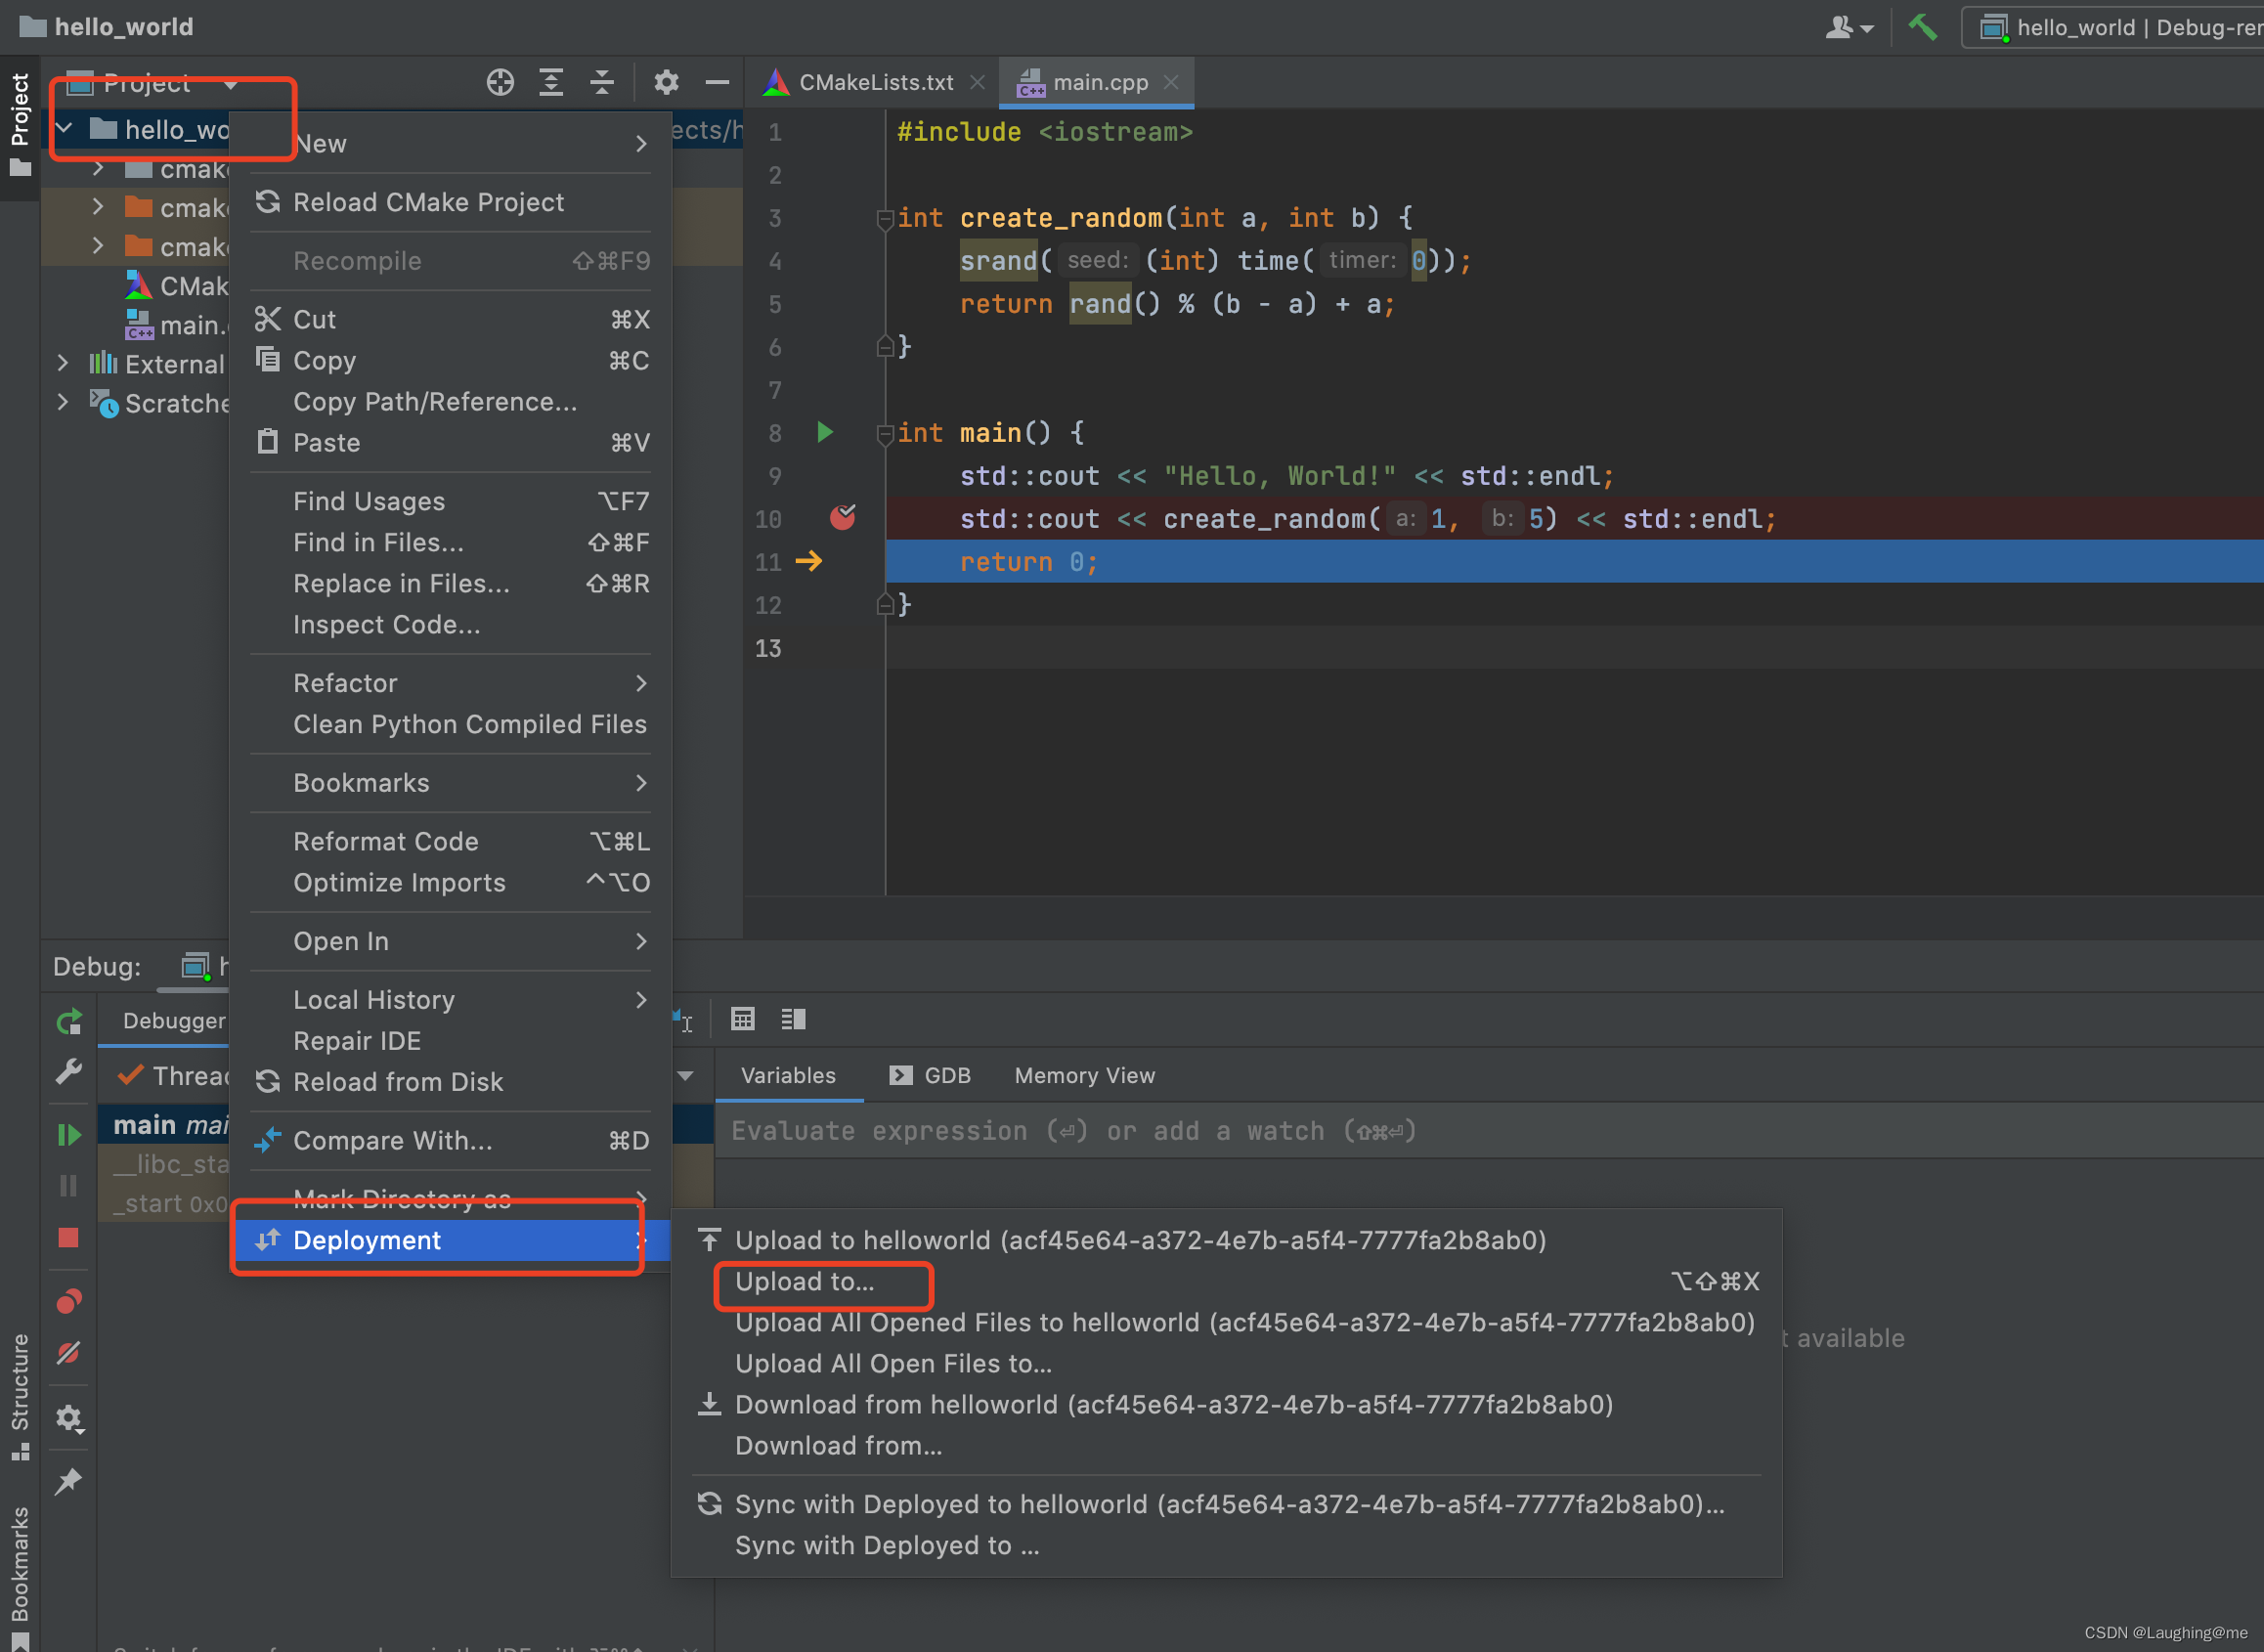Choose Find in Files...
Image resolution: width=2264 pixels, height=1652 pixels.
pyautogui.click(x=450, y=542)
